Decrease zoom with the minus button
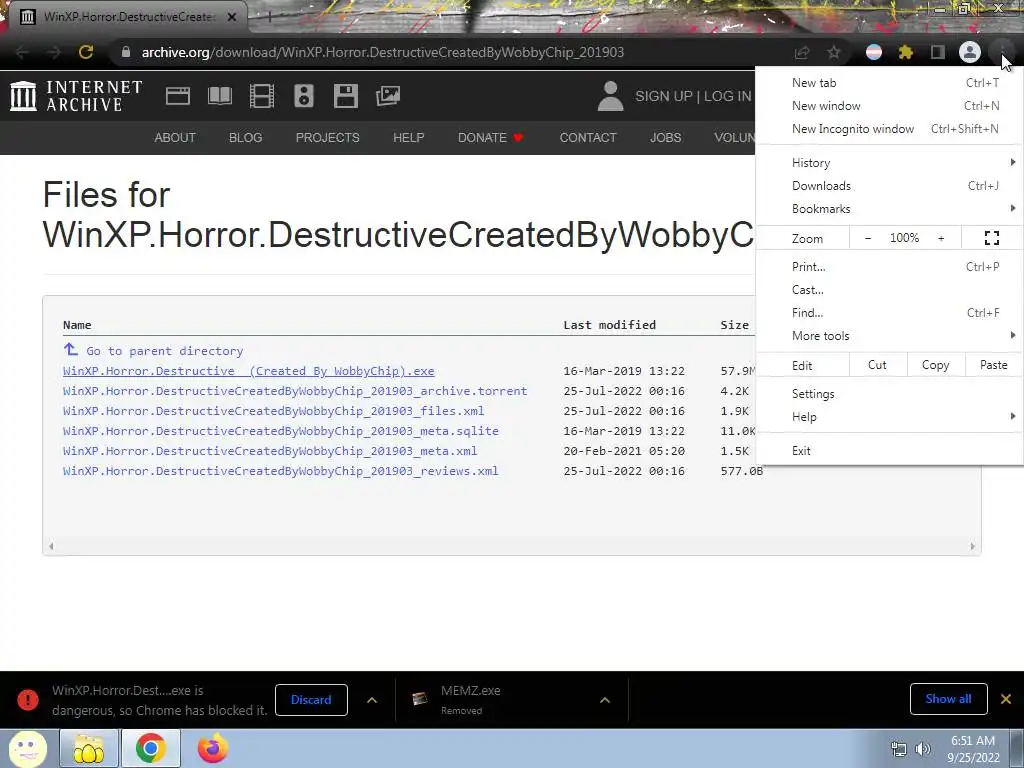Viewport: 1024px width, 768px height. (x=868, y=238)
